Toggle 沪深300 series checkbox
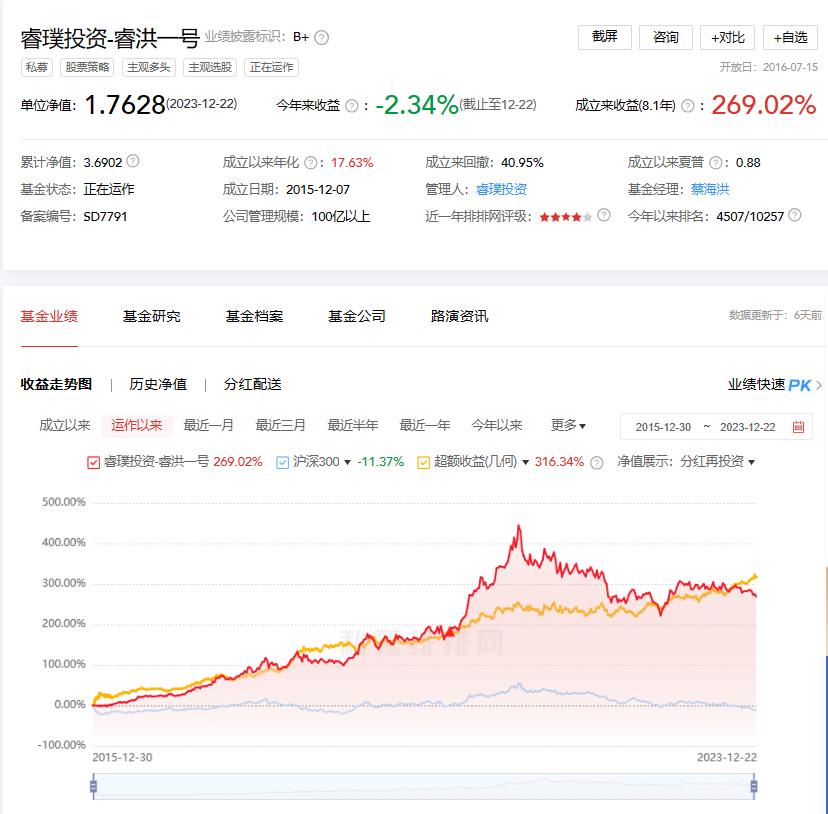 (283, 463)
